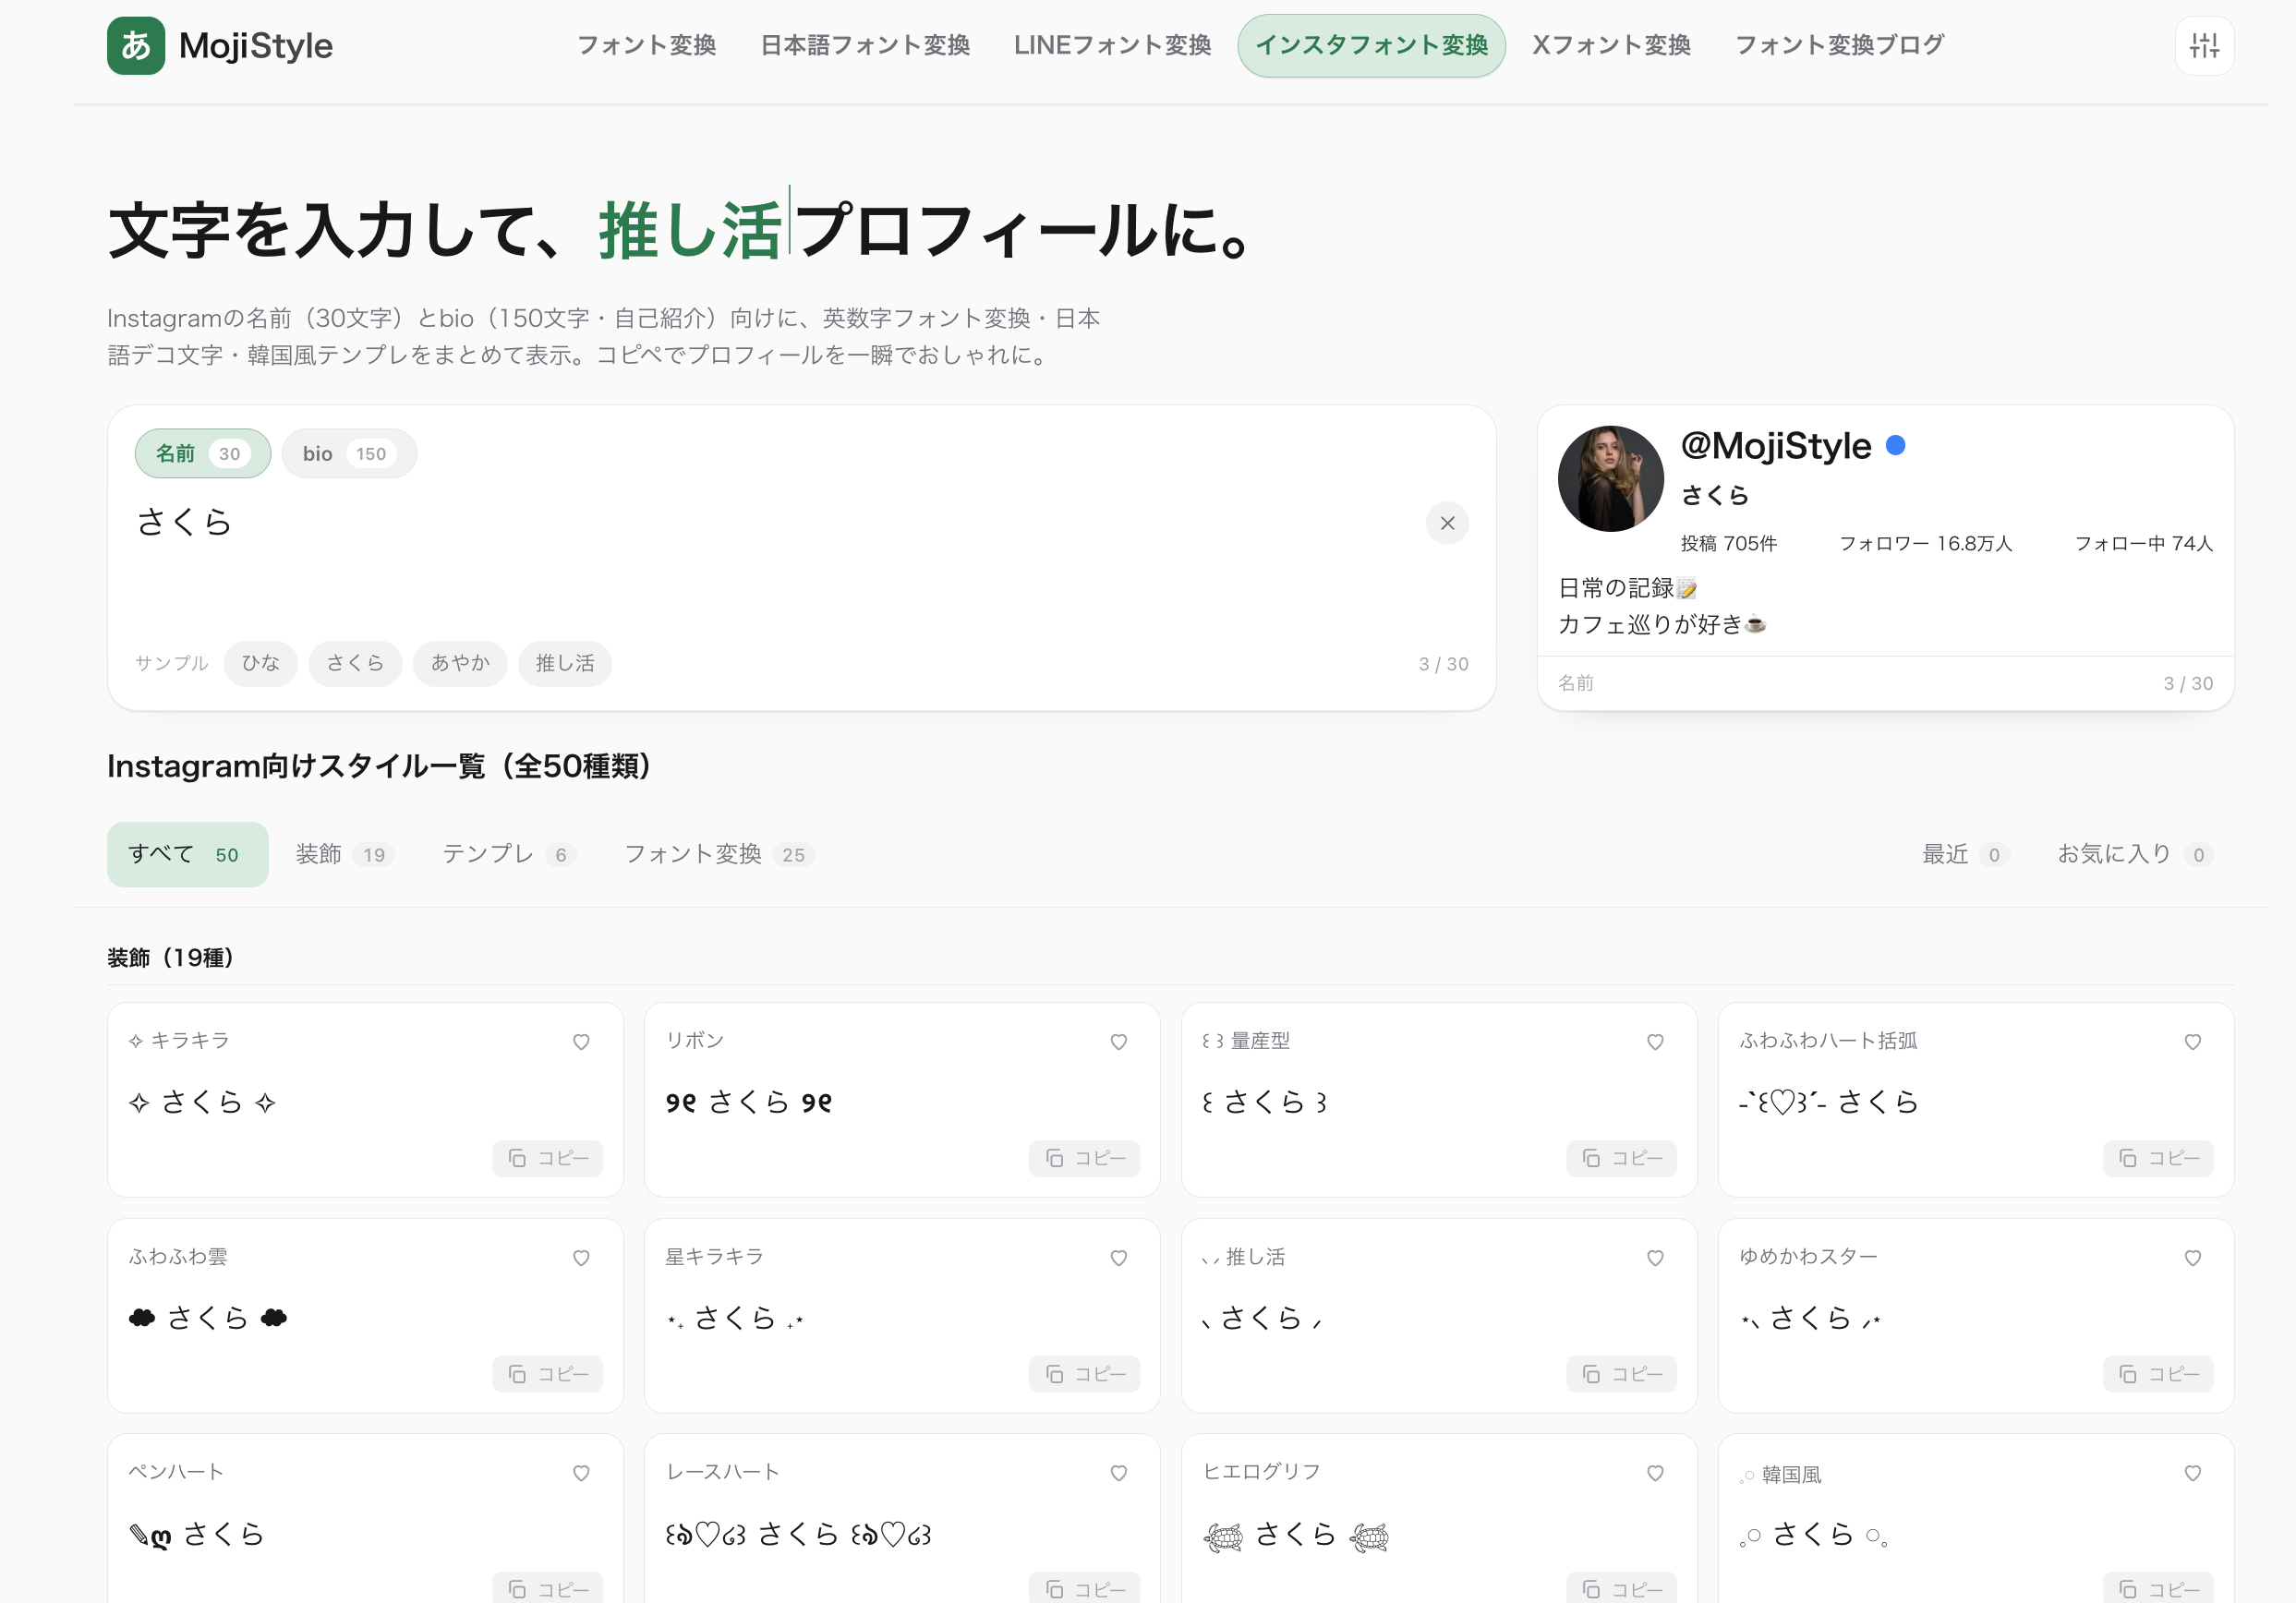Click the profile avatar photo

1610,478
